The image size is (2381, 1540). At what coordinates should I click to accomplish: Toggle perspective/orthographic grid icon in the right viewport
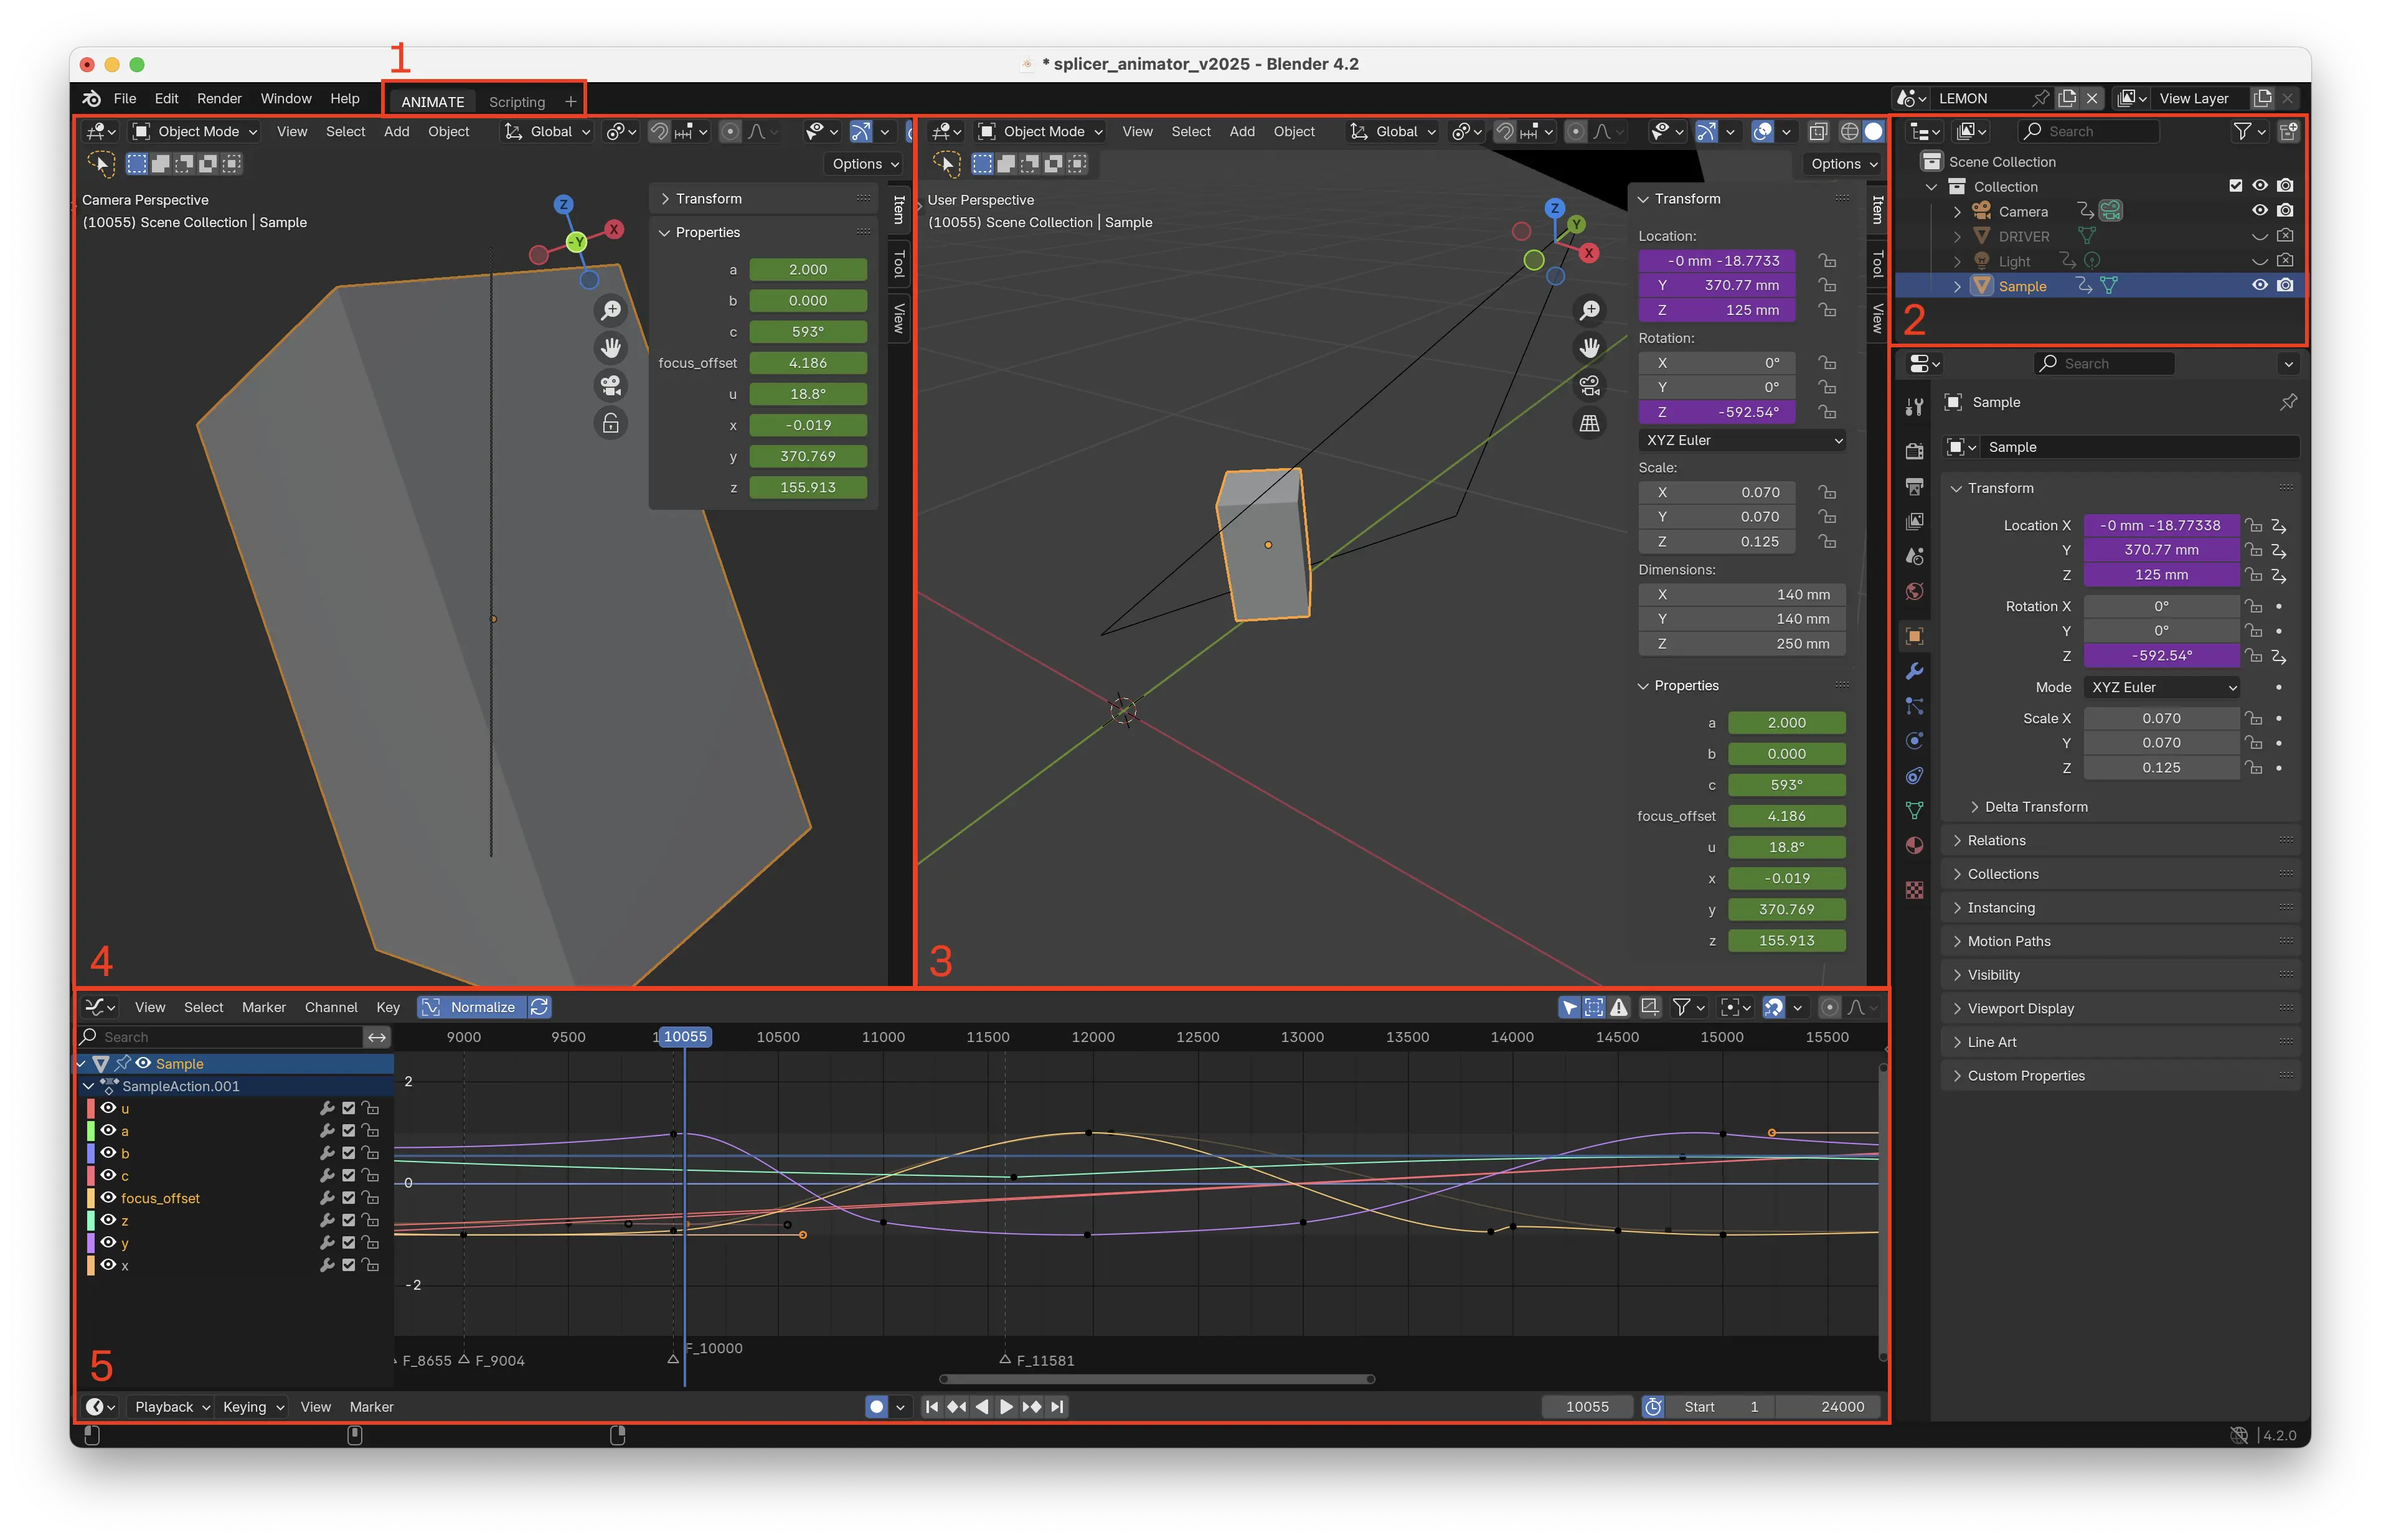1589,423
